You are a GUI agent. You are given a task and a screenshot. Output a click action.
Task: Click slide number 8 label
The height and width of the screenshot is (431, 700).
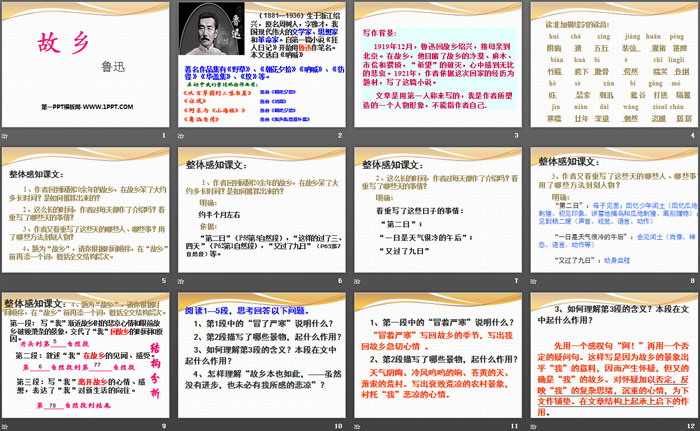693,280
